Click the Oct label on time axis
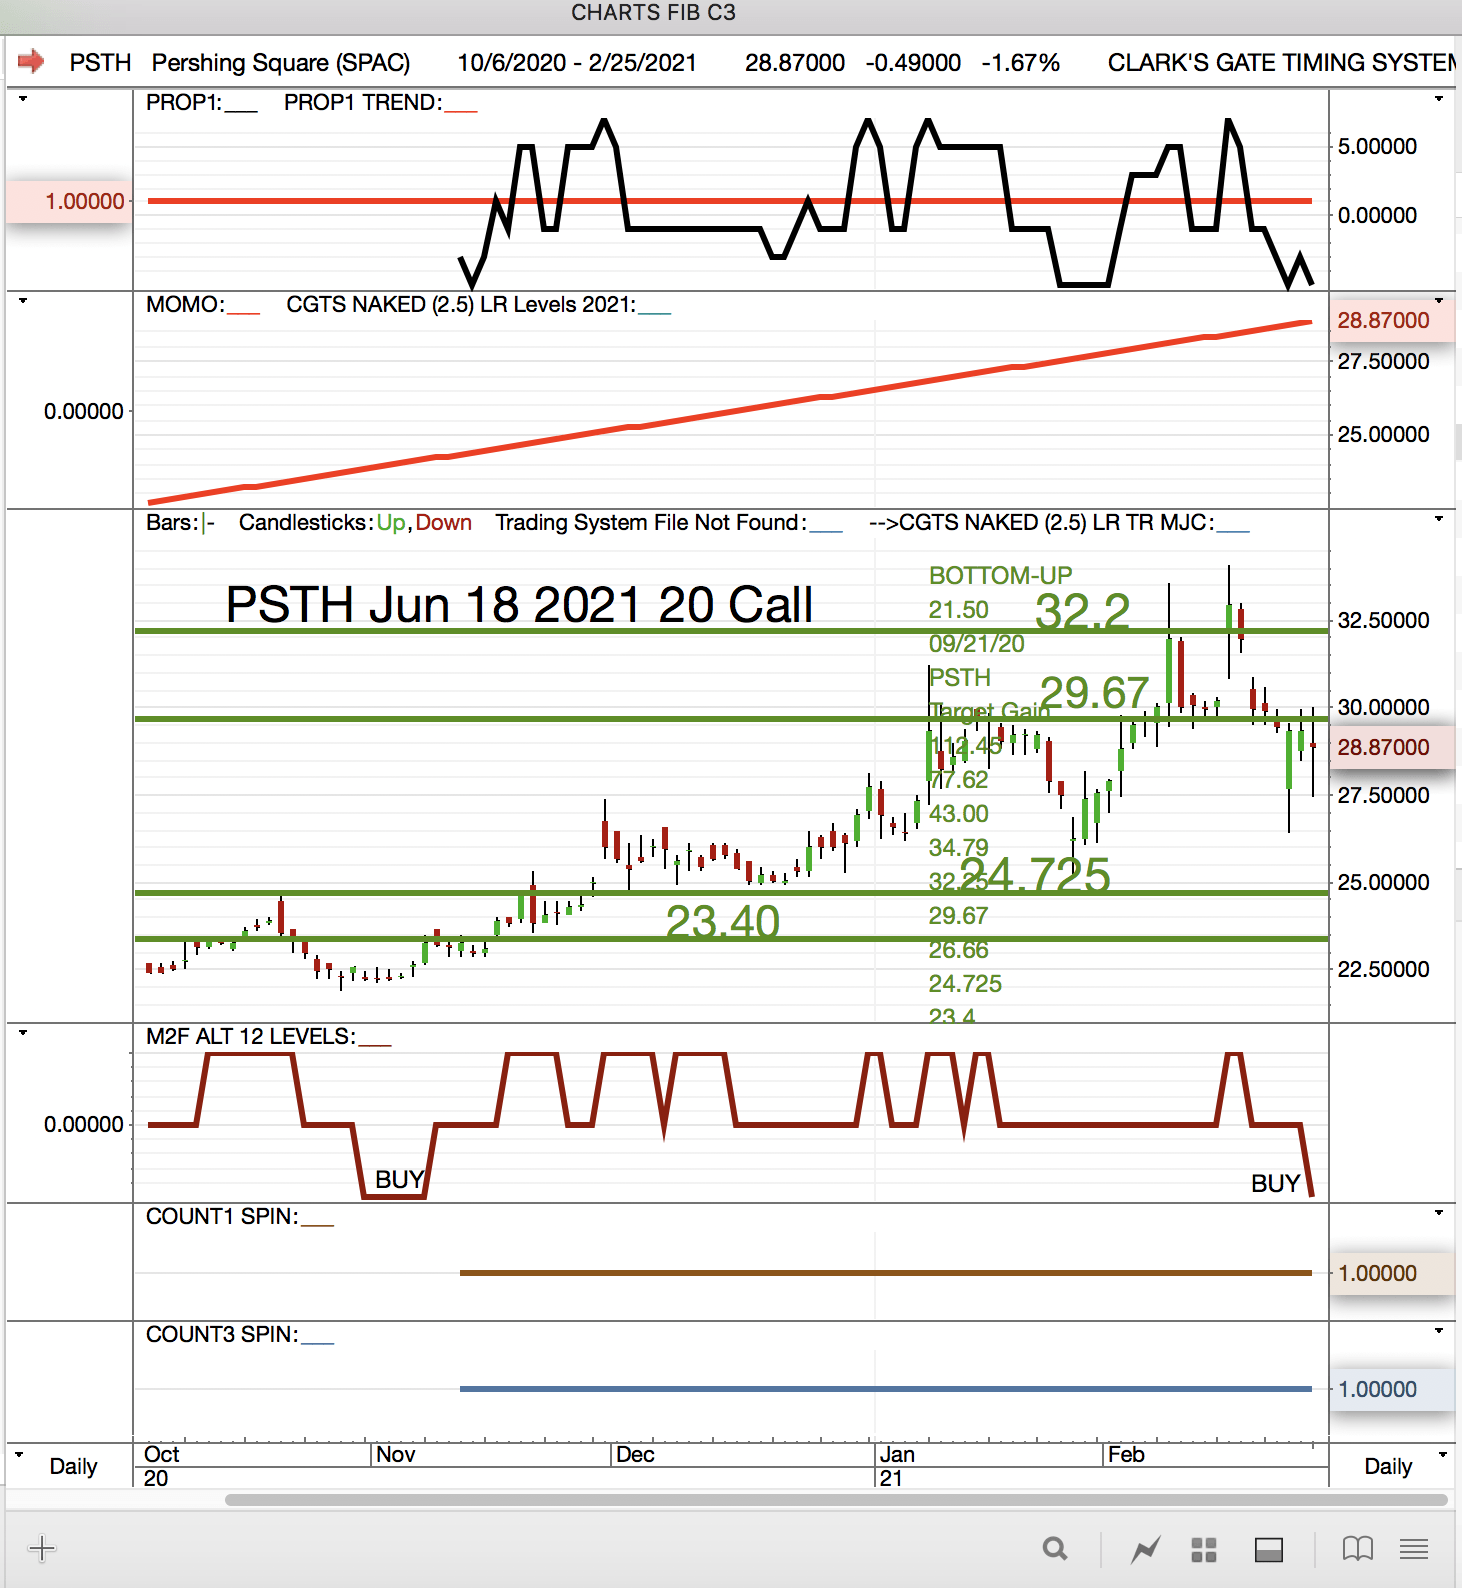Image resolution: width=1462 pixels, height=1588 pixels. click(162, 1454)
